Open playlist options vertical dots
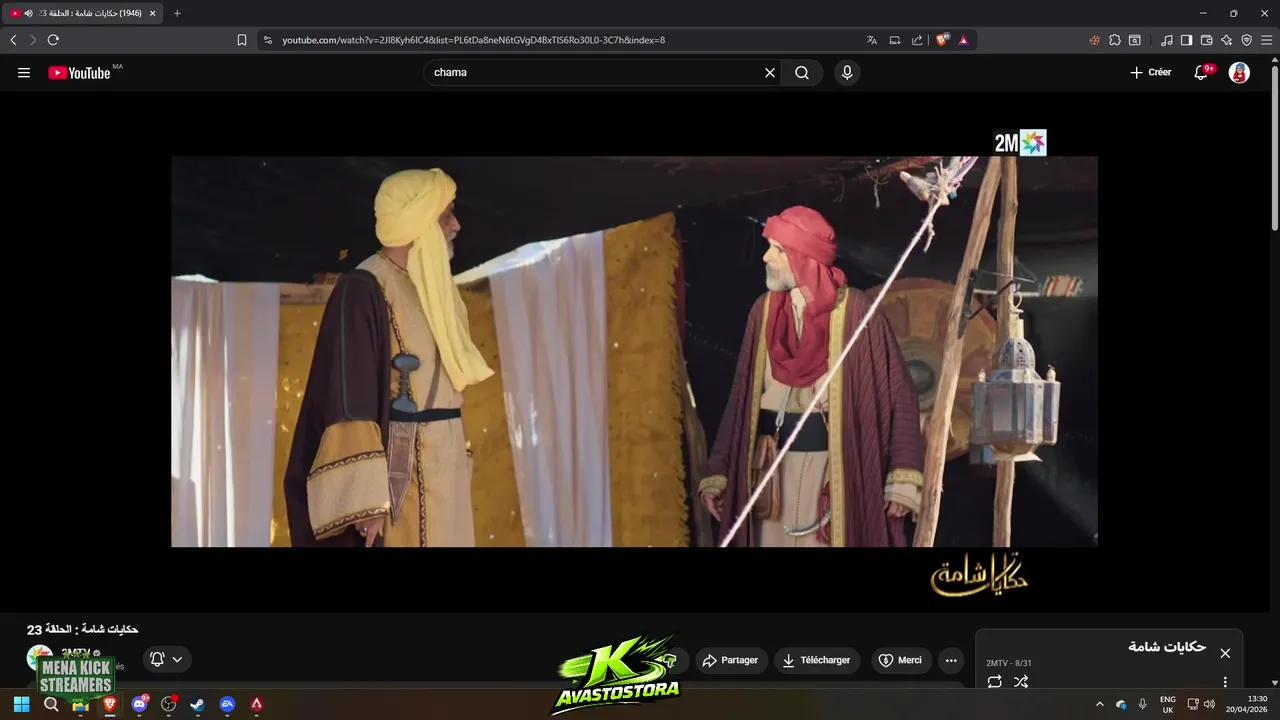Screen dimensions: 1280x720 tap(1225, 682)
